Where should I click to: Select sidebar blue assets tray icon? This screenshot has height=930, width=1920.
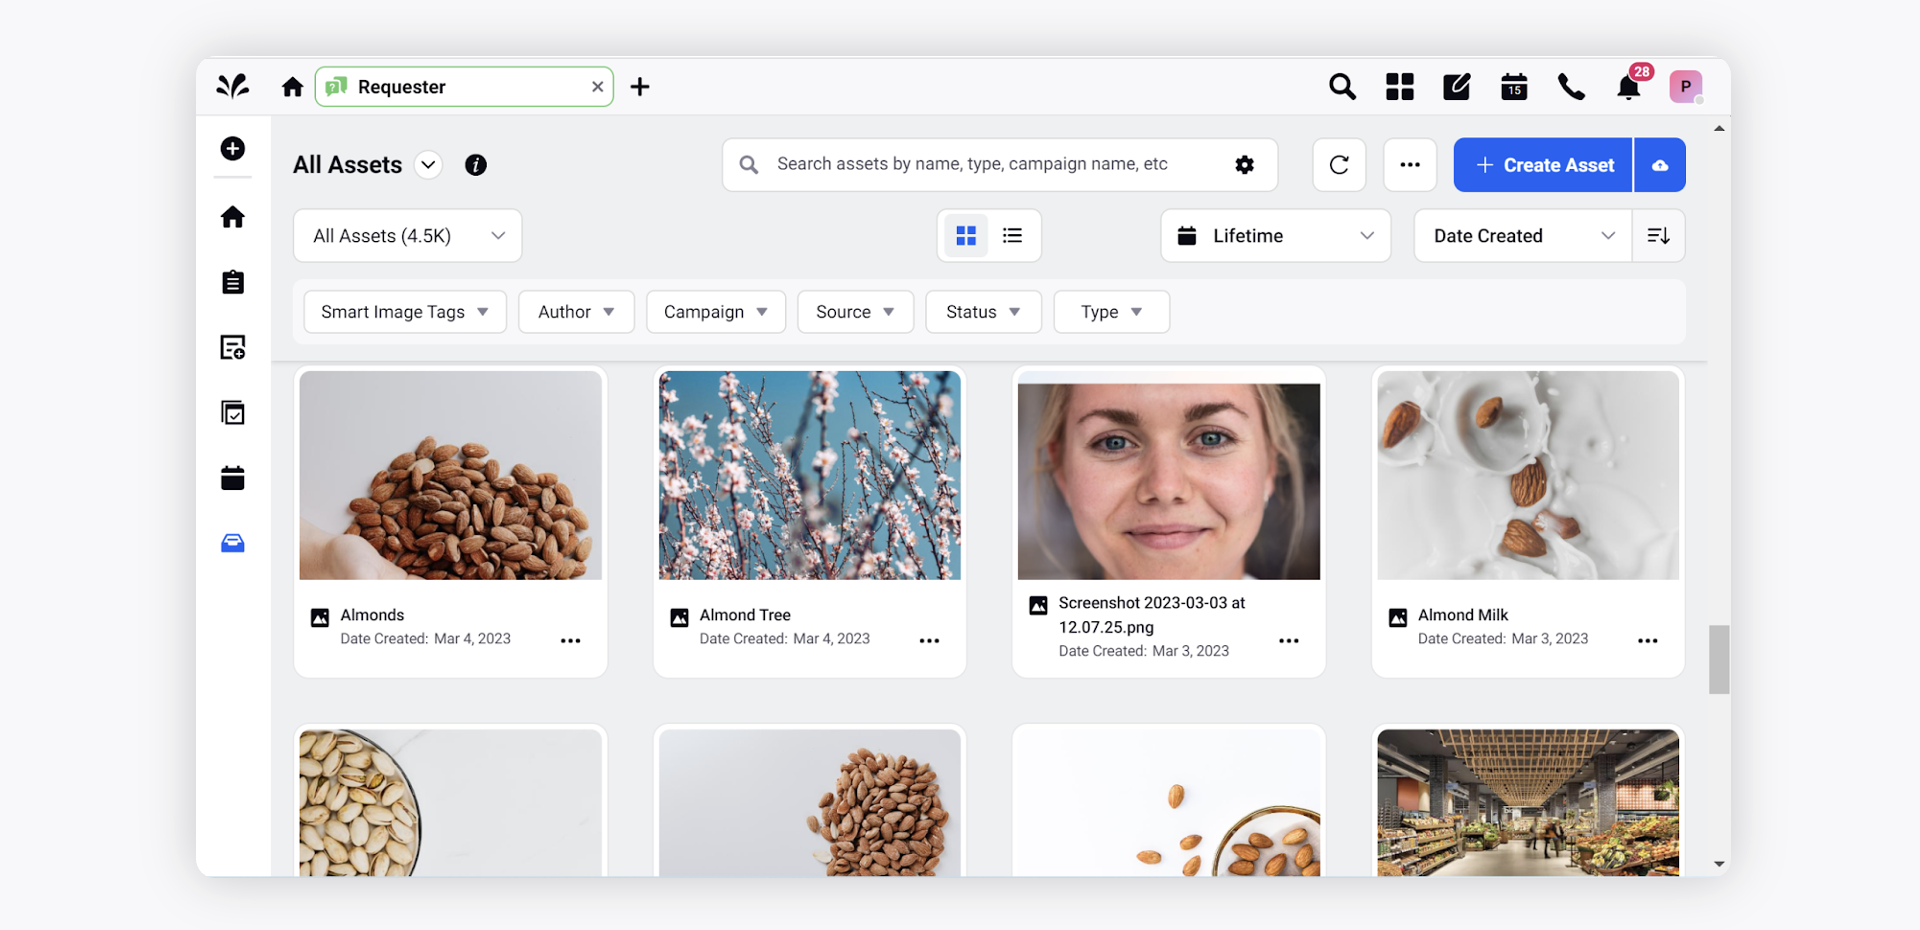[x=233, y=543]
